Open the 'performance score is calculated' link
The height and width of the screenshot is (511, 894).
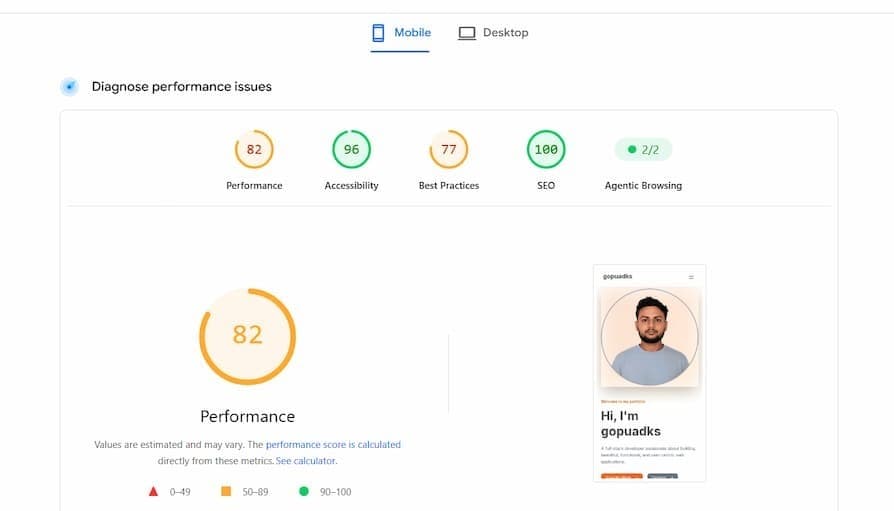pos(333,444)
